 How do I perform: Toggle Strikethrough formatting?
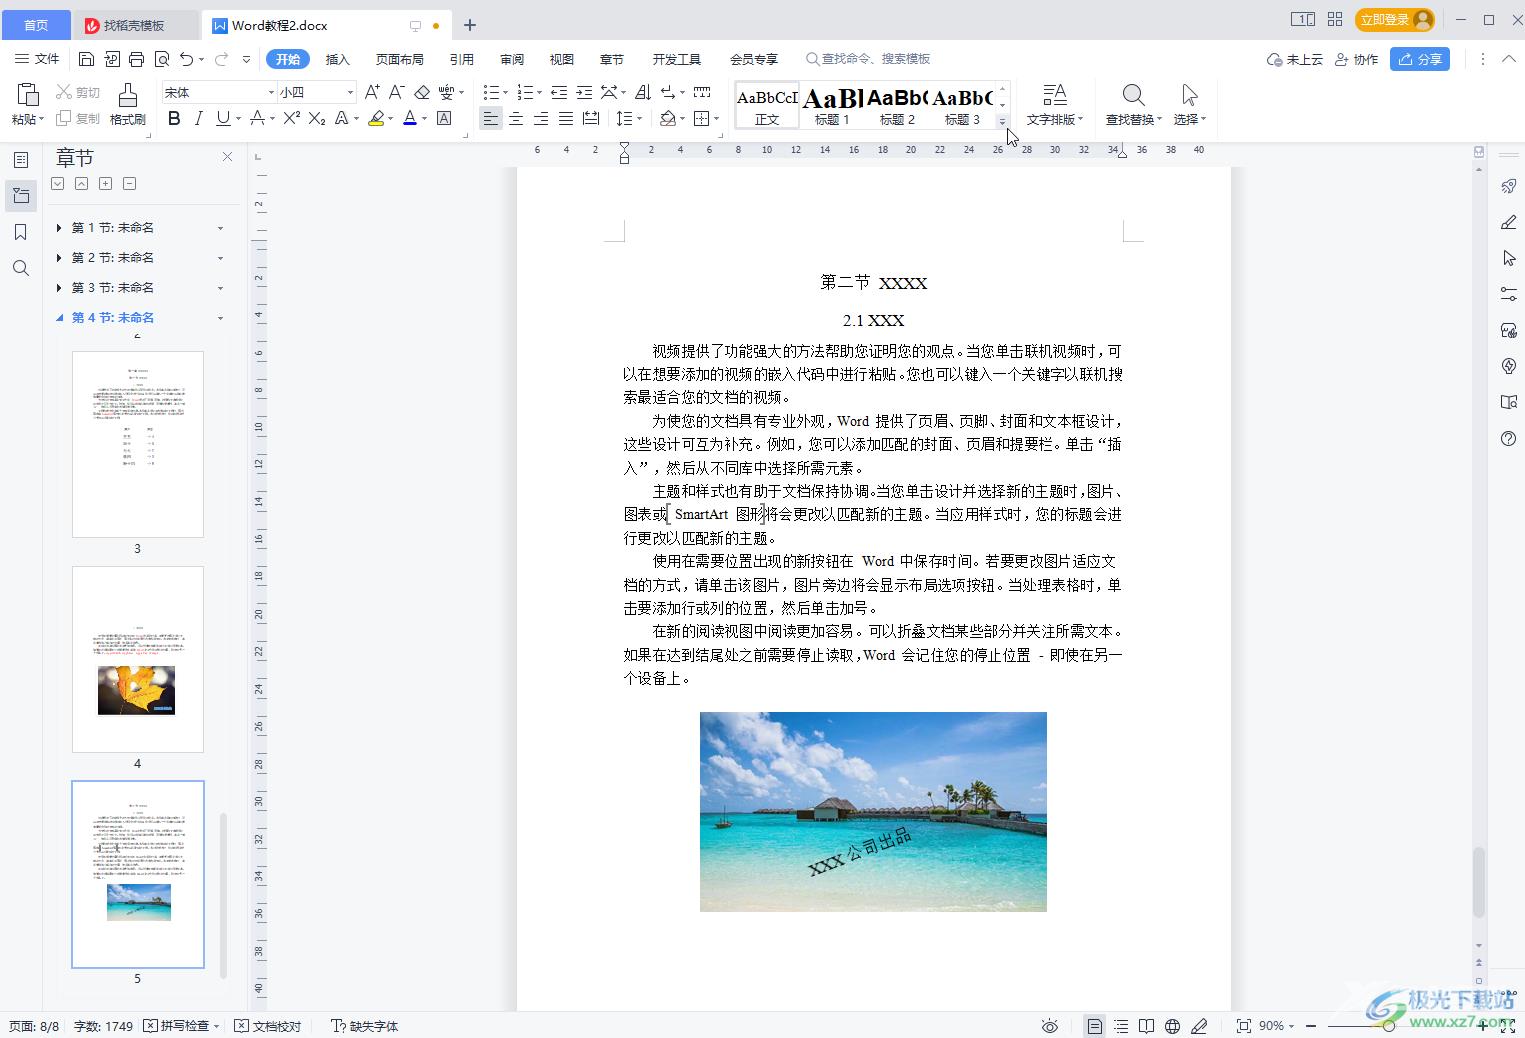[257, 118]
